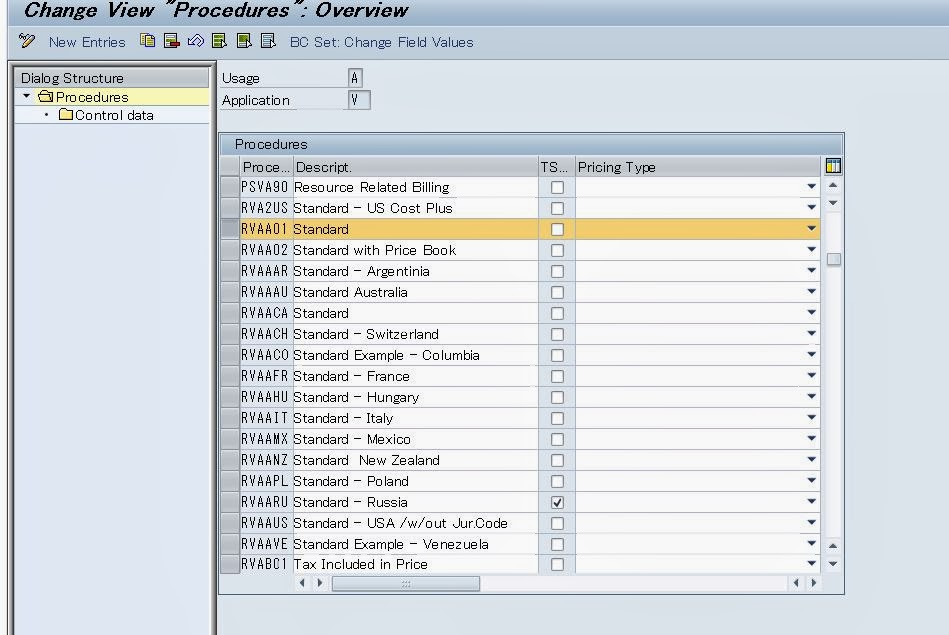Click the Select Block toolbar icon
Image resolution: width=949 pixels, height=635 pixels.
point(244,41)
